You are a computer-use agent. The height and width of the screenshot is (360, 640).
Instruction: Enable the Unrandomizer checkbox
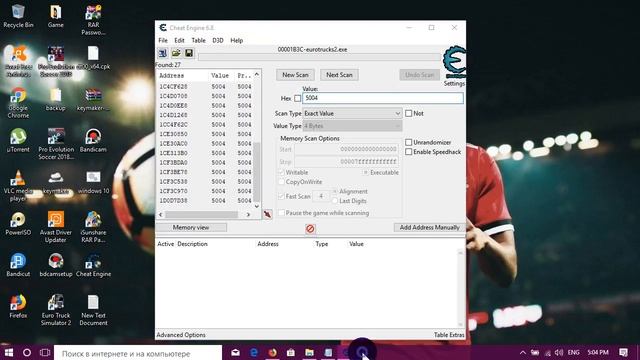click(x=409, y=142)
